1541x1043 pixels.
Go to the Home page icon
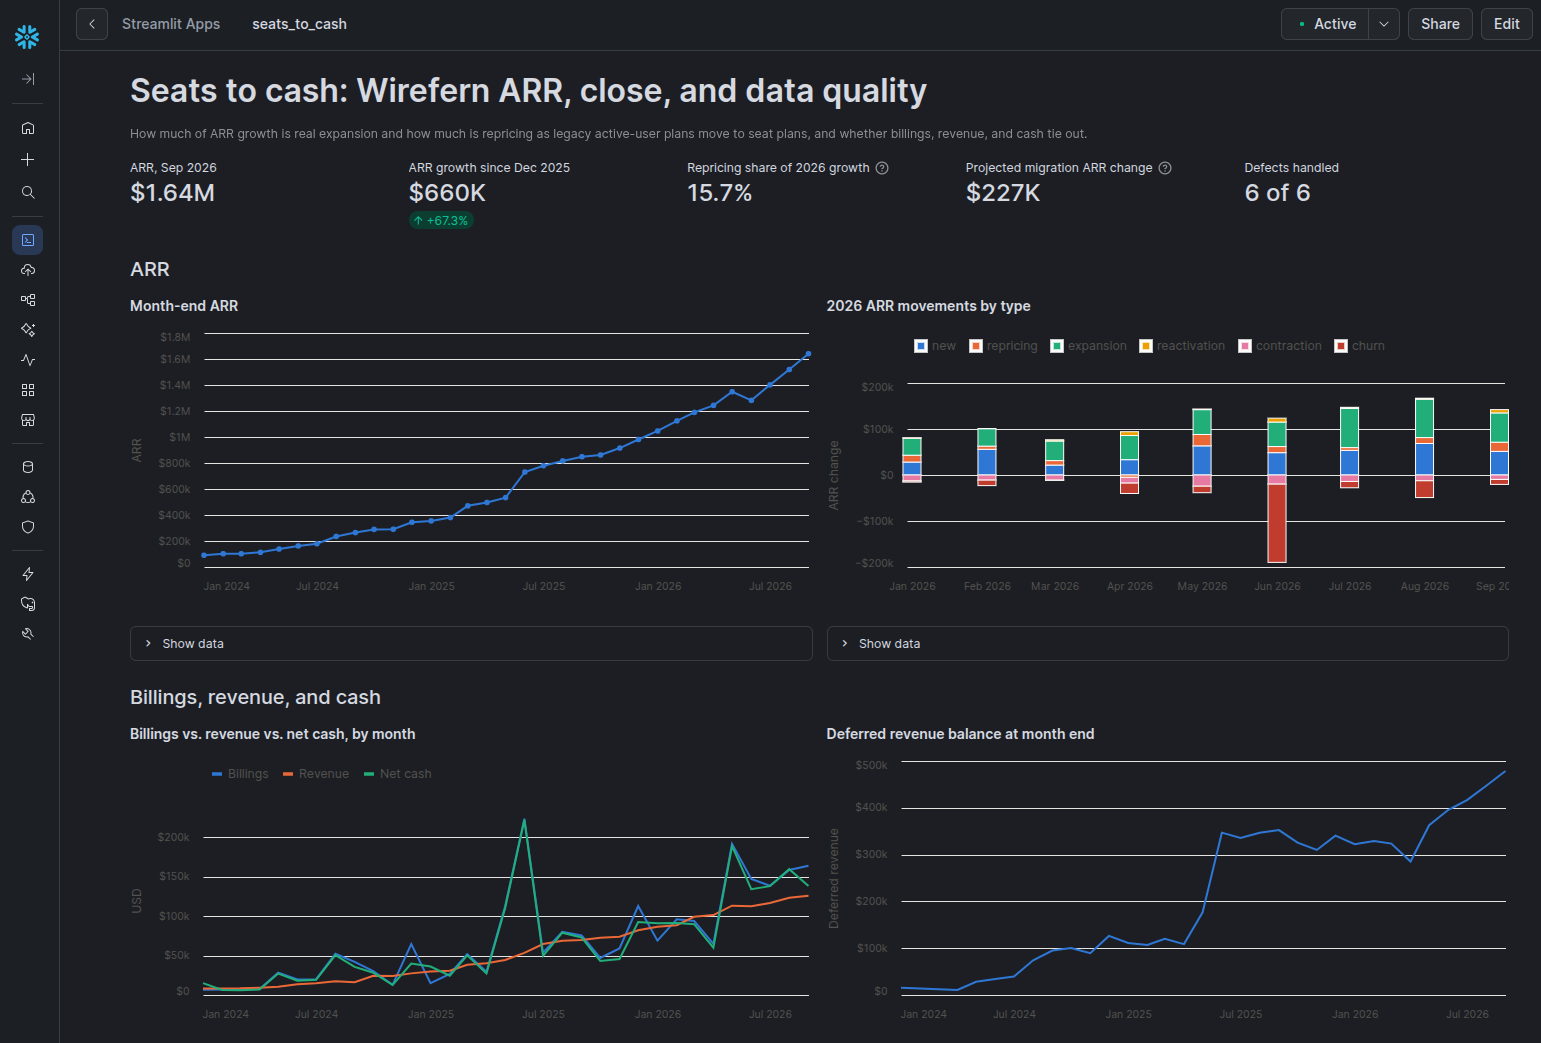pos(28,128)
